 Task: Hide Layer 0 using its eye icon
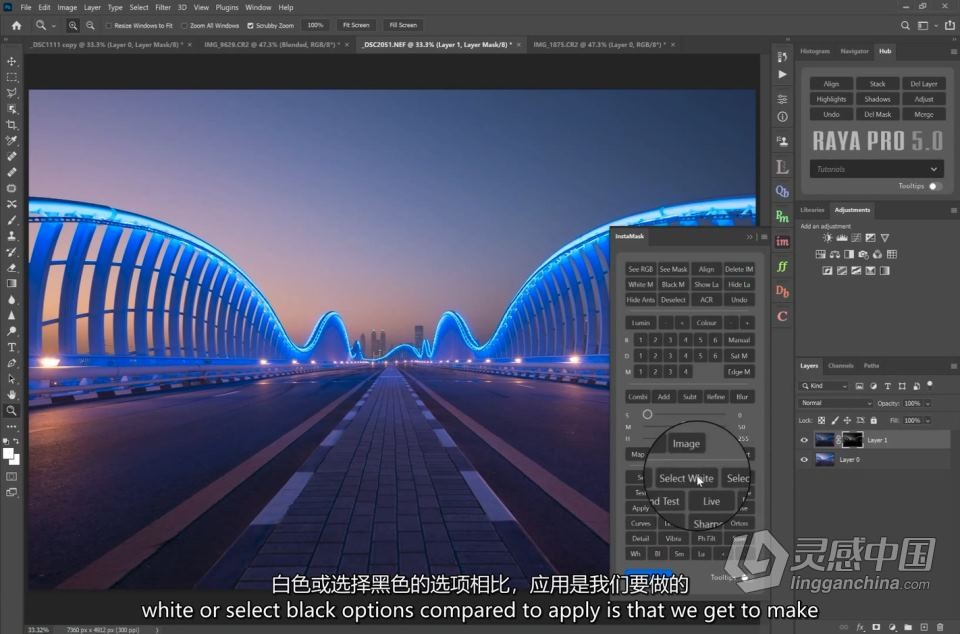[804, 460]
